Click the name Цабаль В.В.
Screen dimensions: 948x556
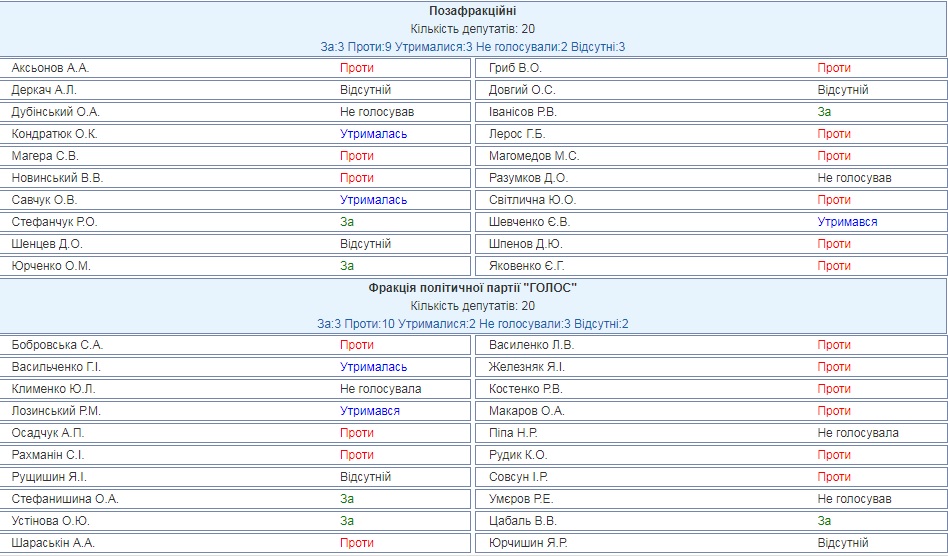pos(523,521)
